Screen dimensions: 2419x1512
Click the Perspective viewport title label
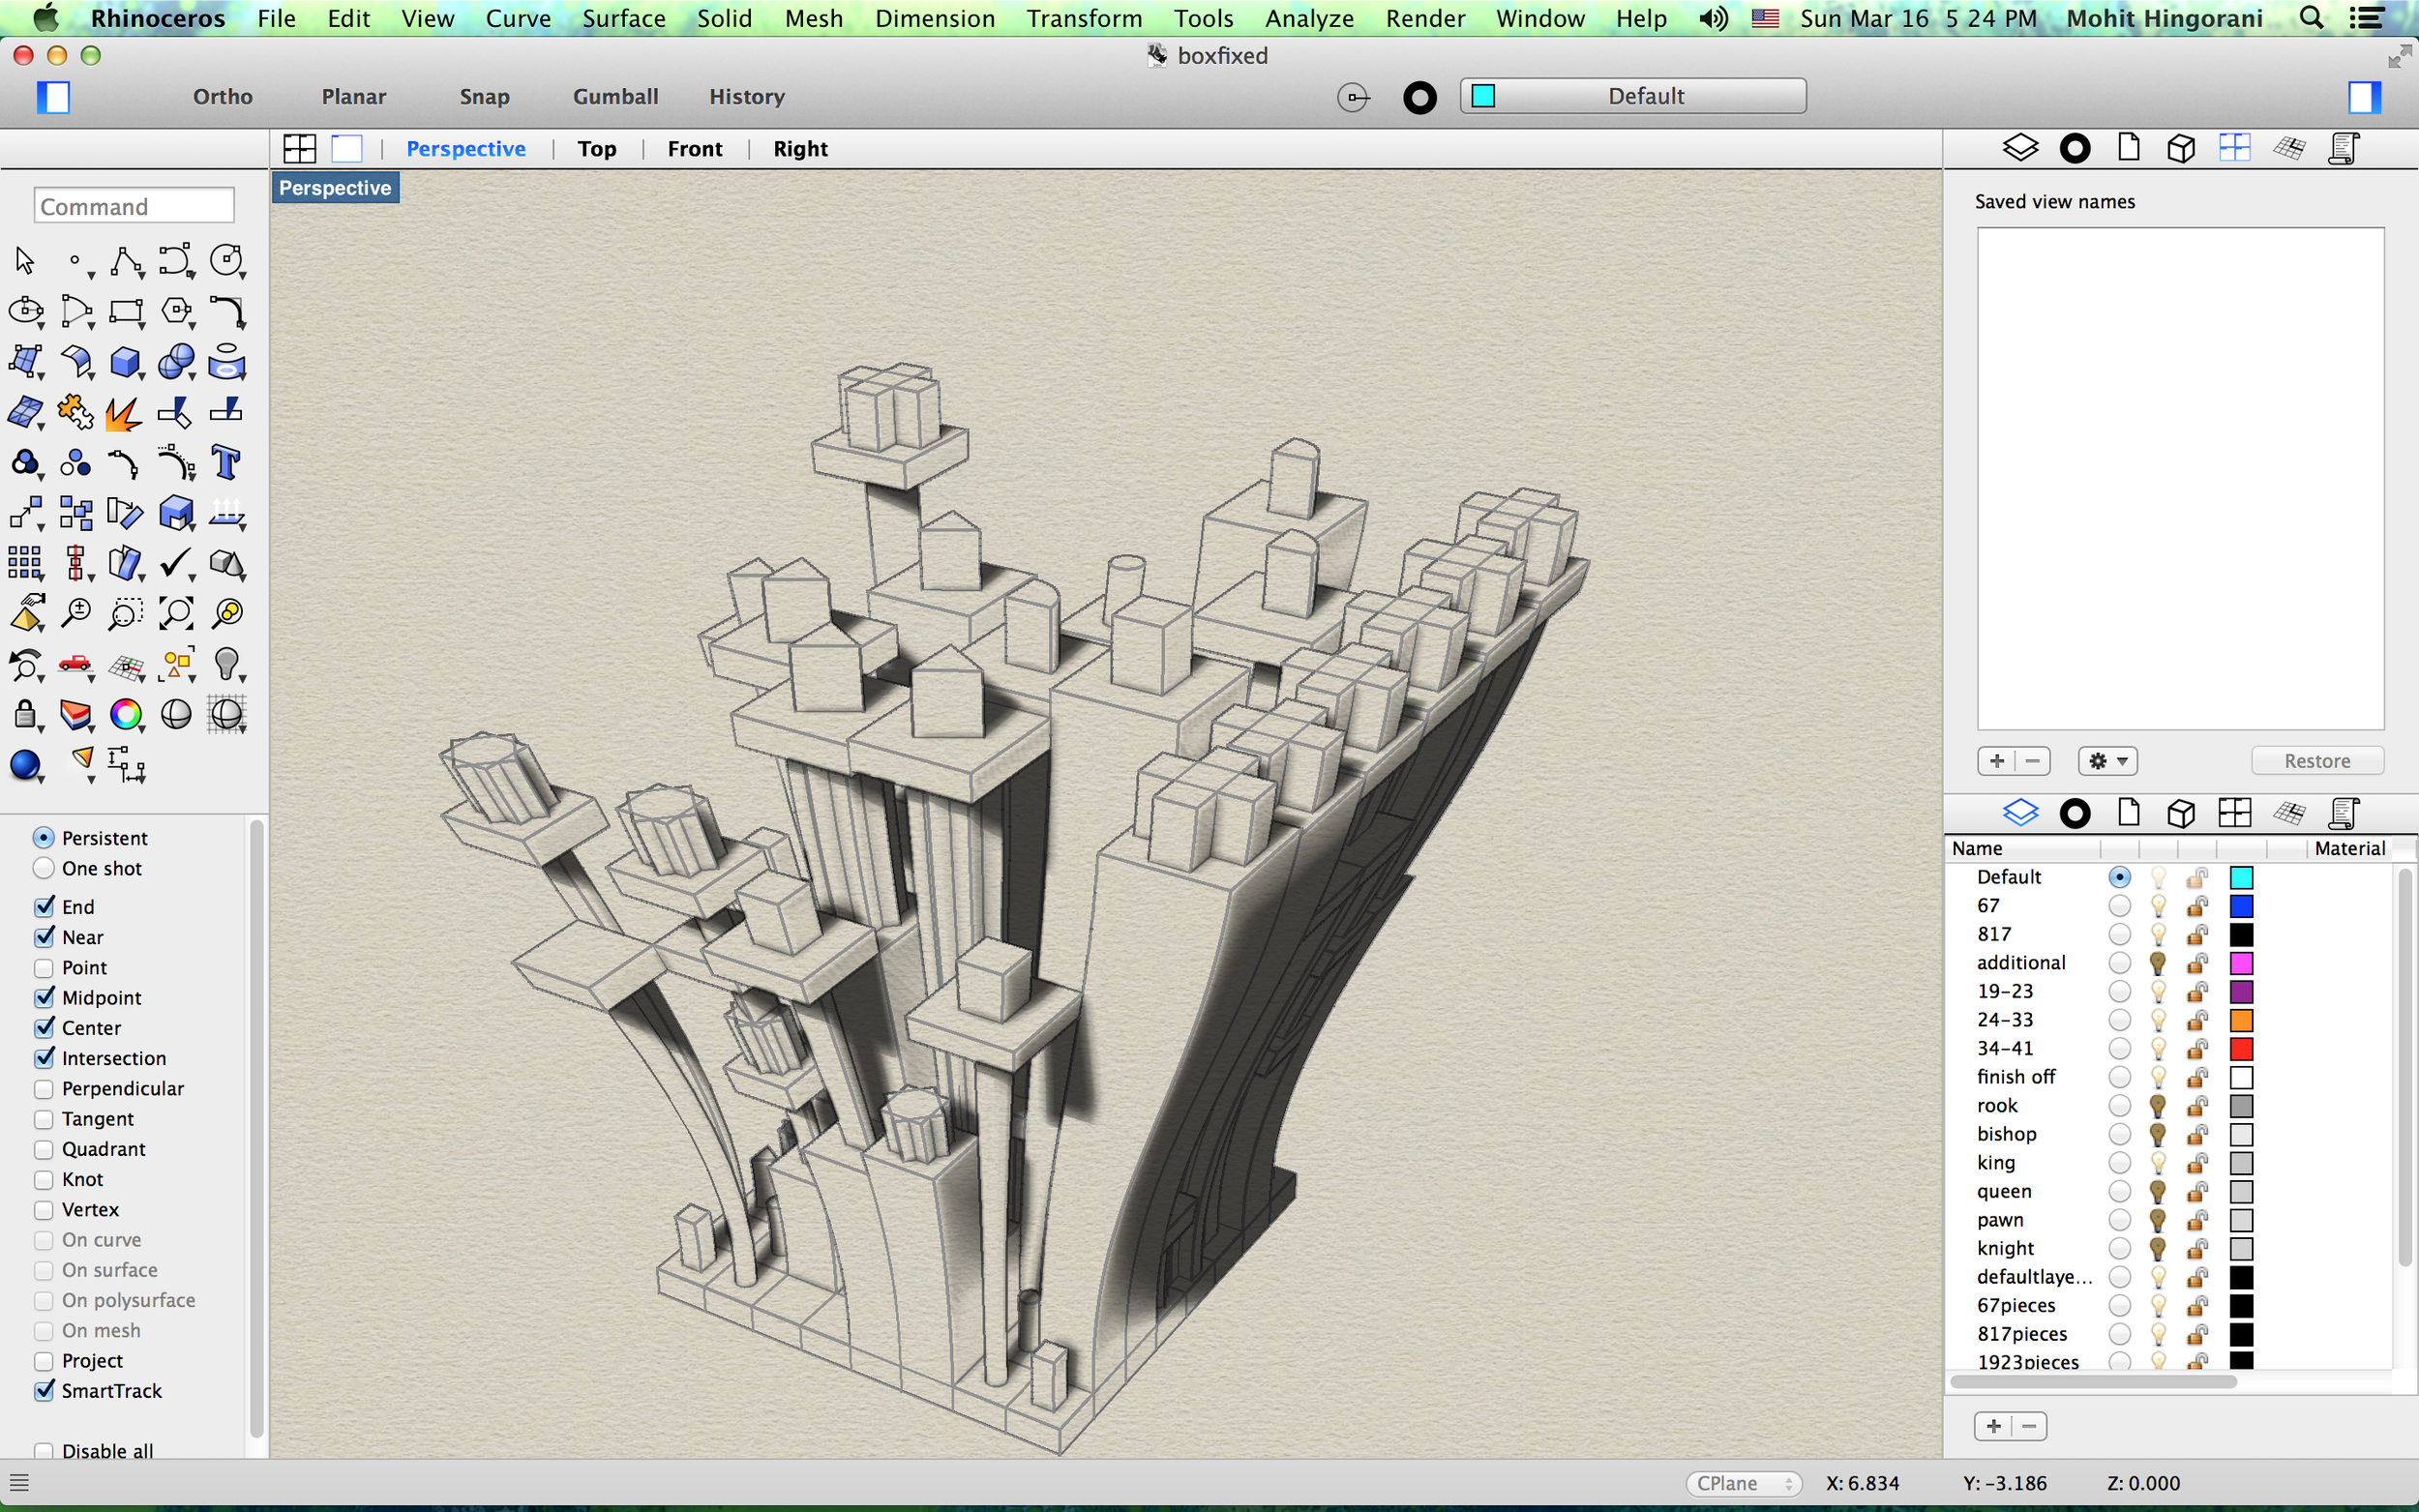335,188
